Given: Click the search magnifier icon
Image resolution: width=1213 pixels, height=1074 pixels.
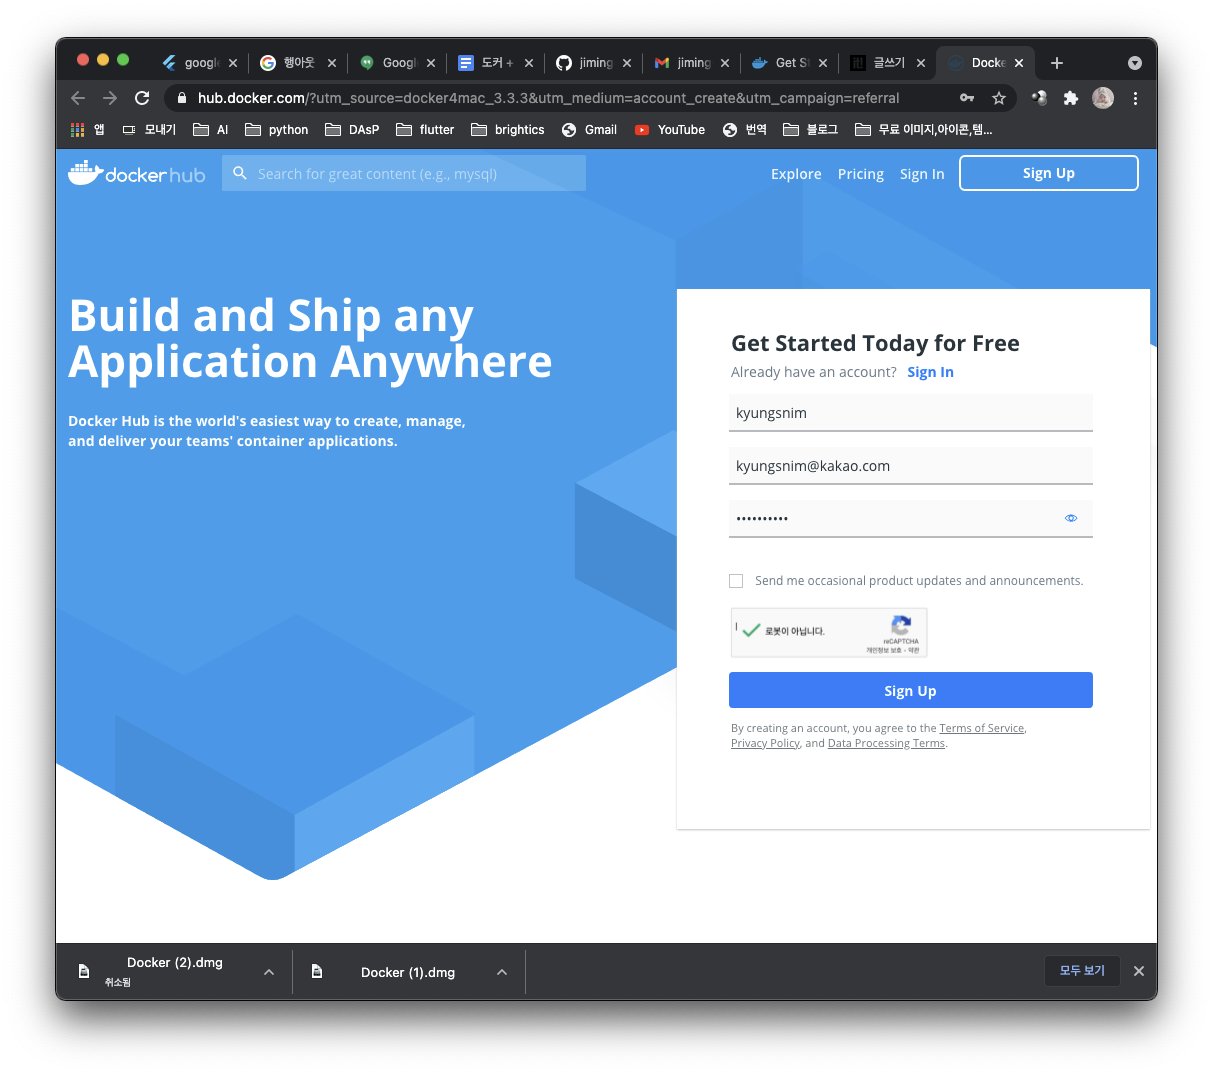Looking at the screenshot, I should pyautogui.click(x=240, y=173).
